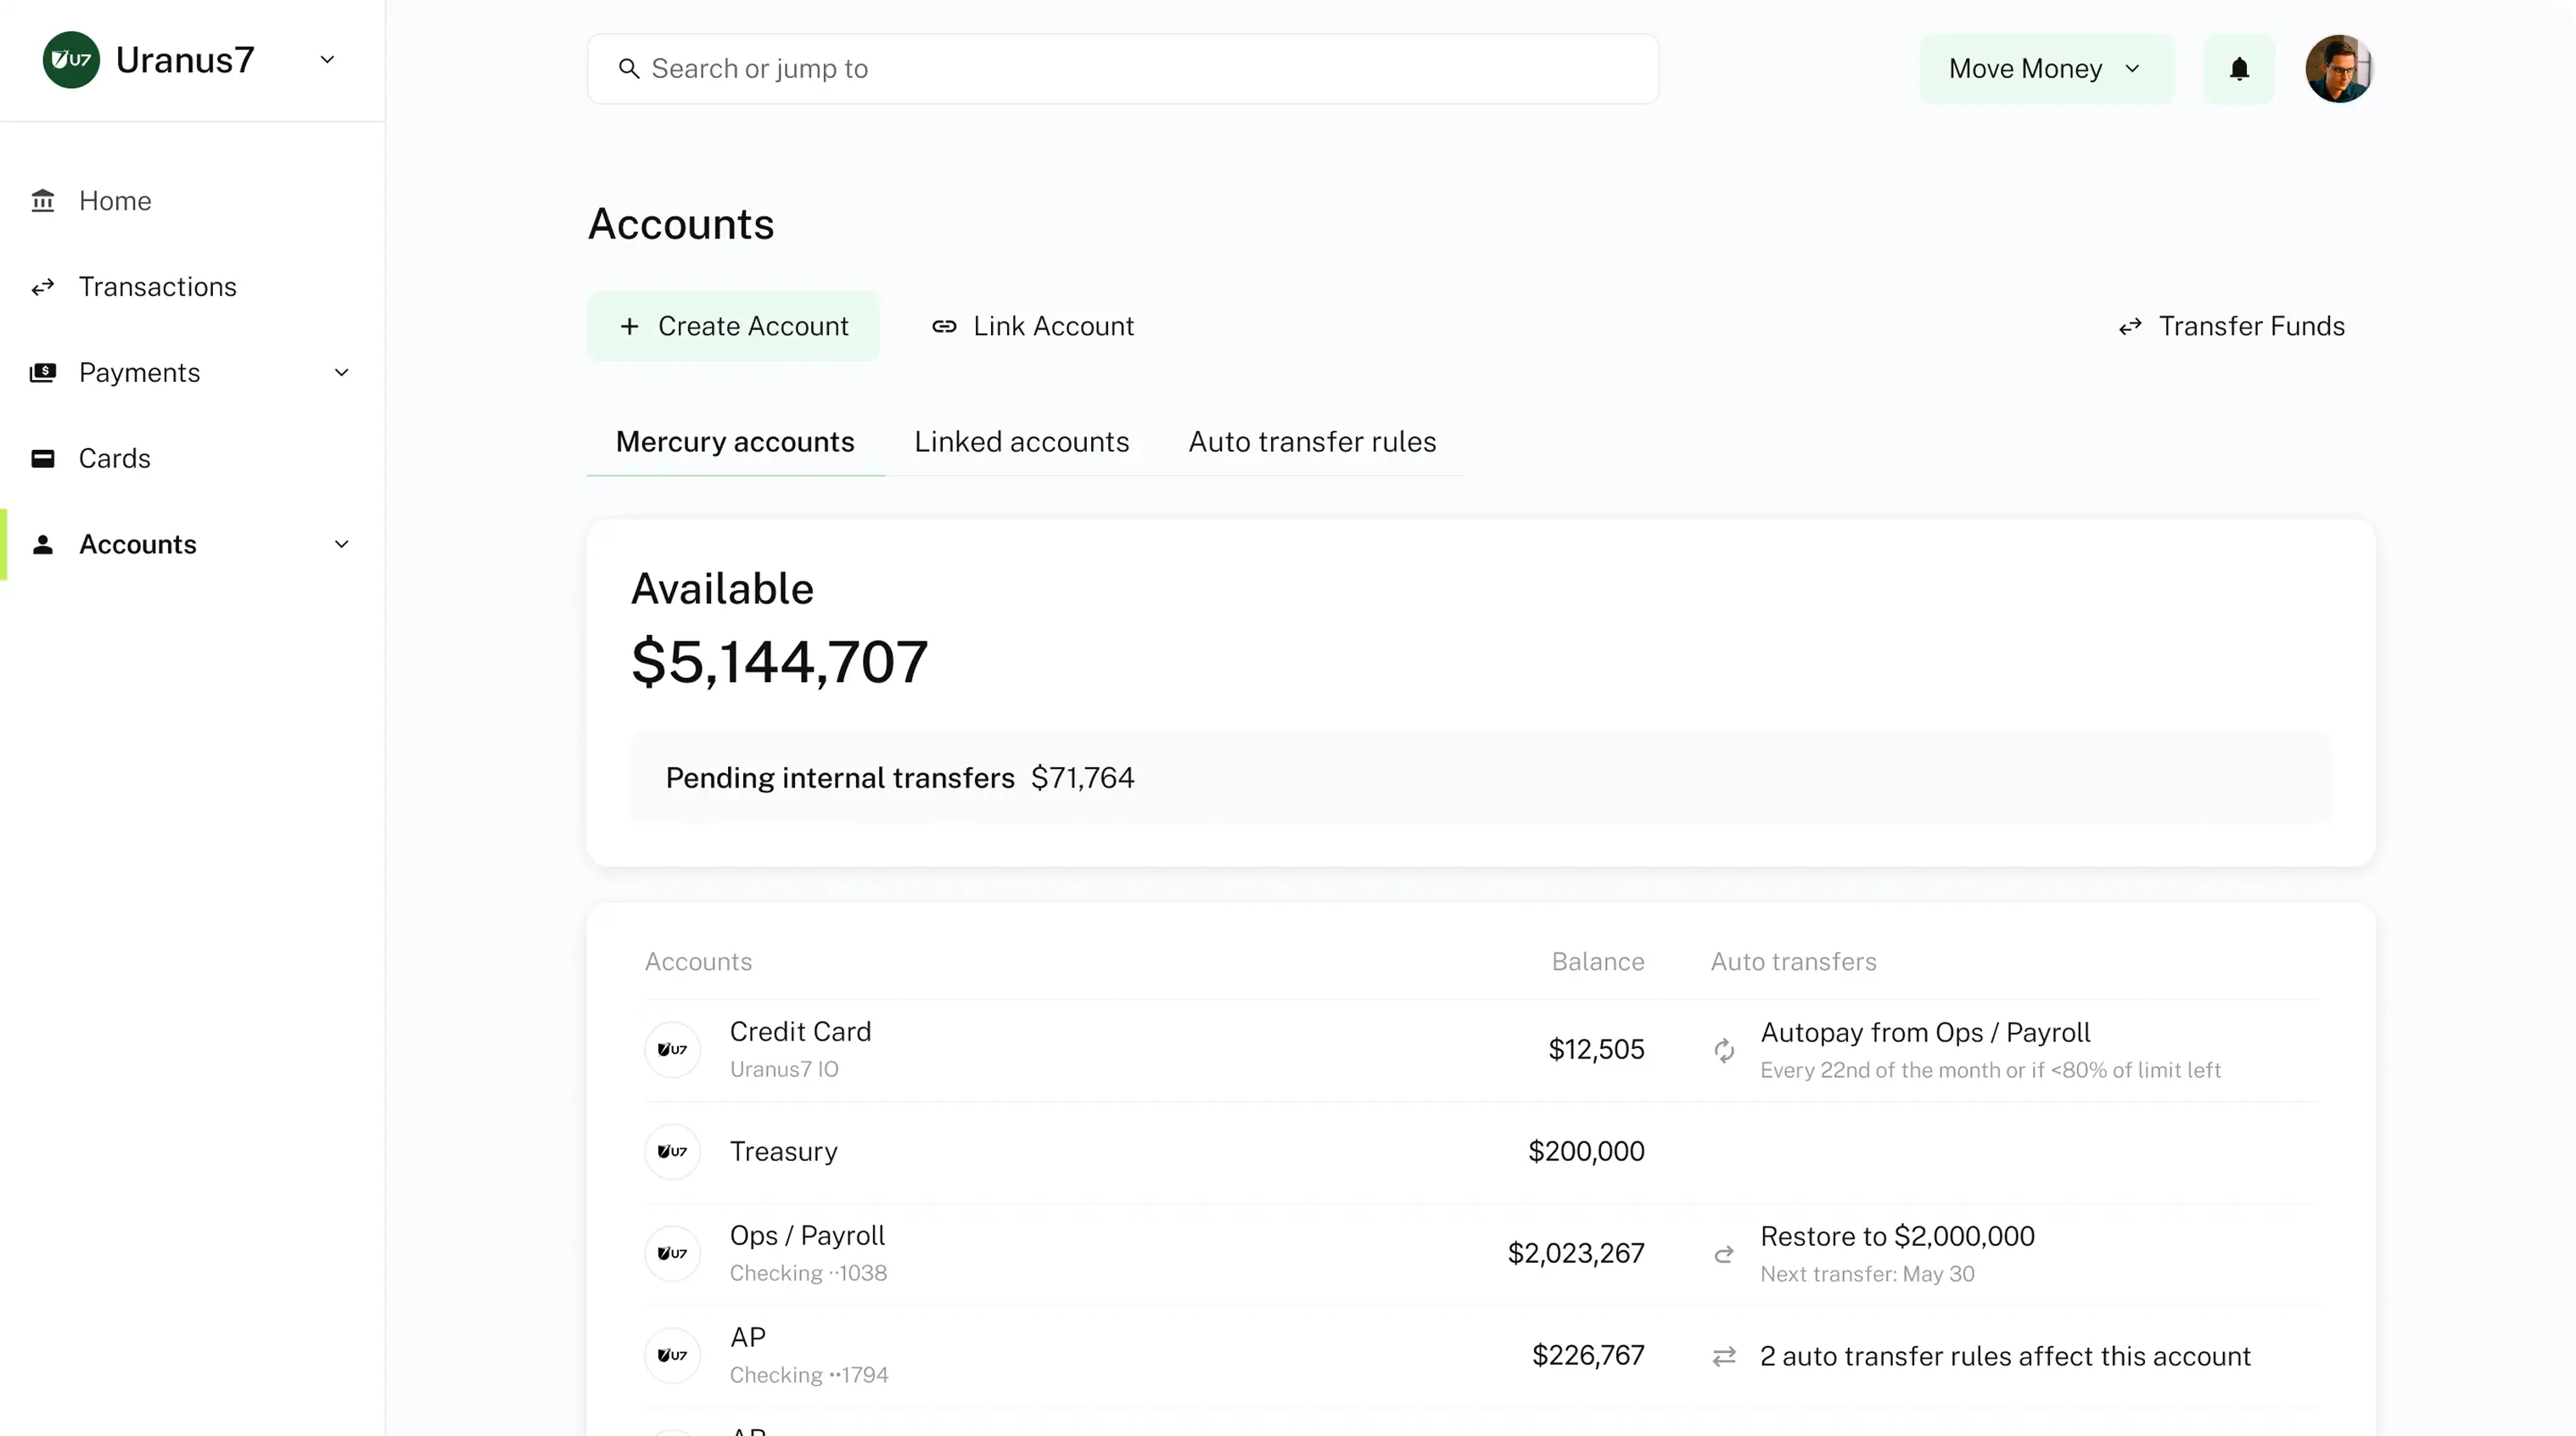The height and width of the screenshot is (1436, 2576).
Task: Switch to the Linked accounts tab
Action: tap(1021, 442)
